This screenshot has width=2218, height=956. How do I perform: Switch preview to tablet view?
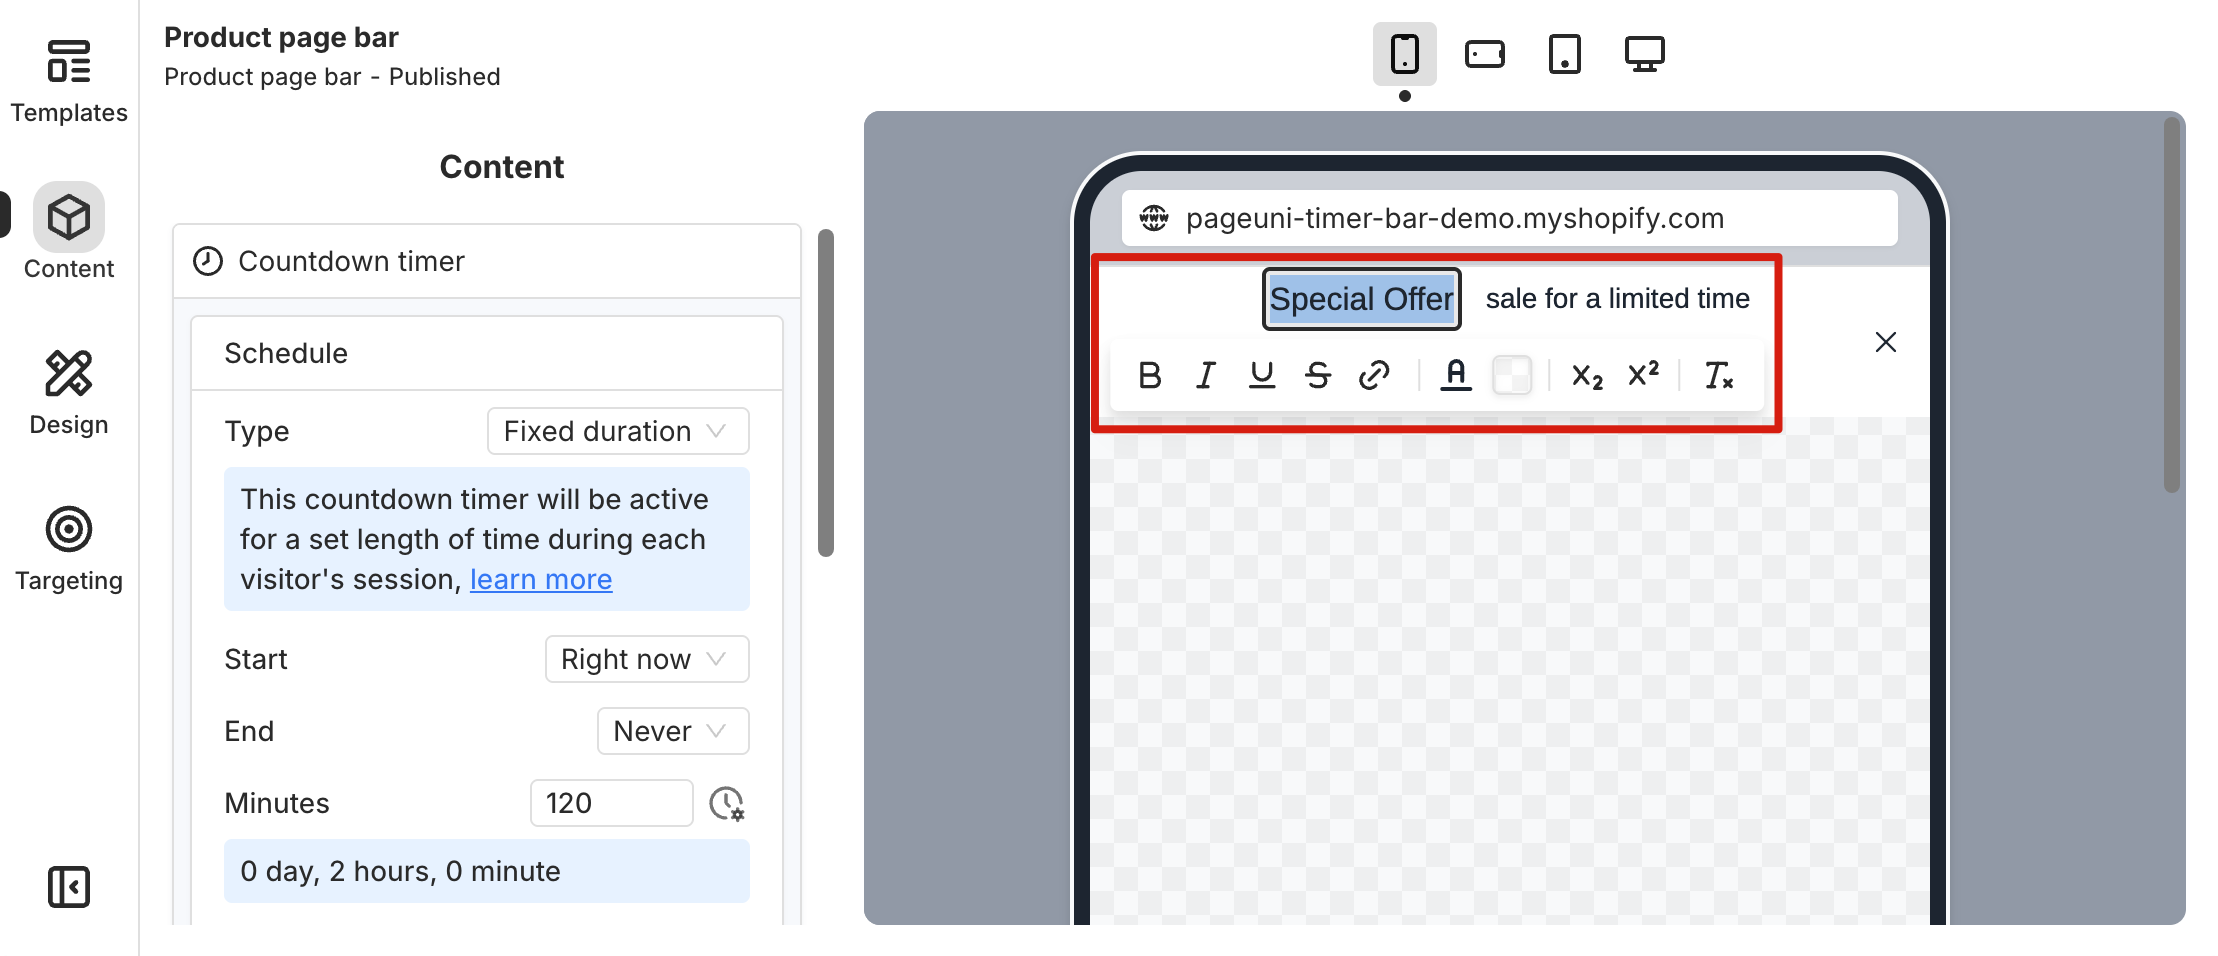[1565, 54]
